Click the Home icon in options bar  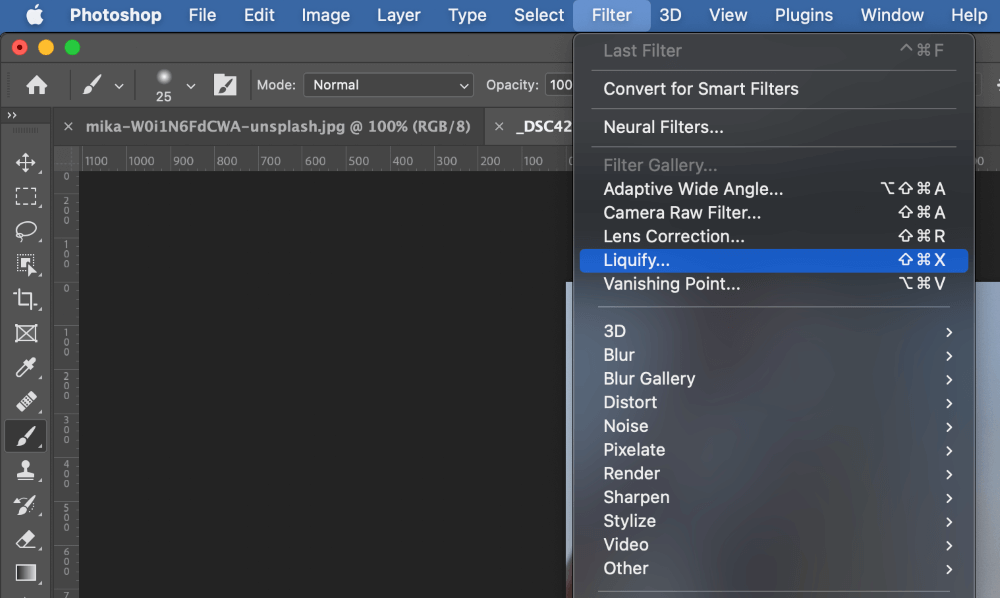pyautogui.click(x=37, y=86)
